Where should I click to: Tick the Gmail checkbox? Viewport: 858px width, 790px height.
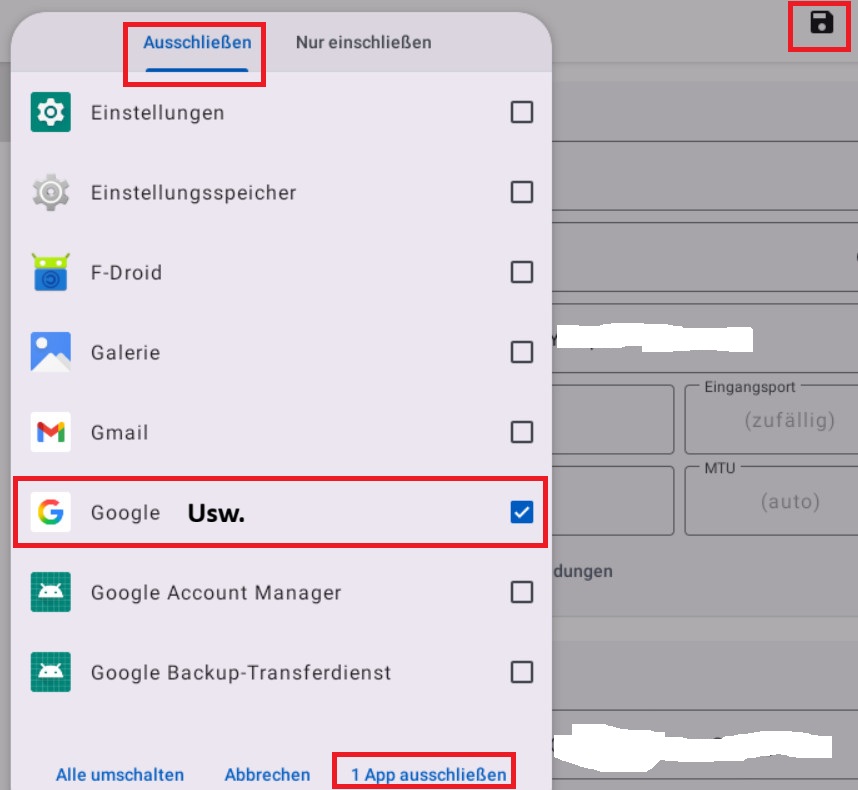pyautogui.click(x=521, y=432)
